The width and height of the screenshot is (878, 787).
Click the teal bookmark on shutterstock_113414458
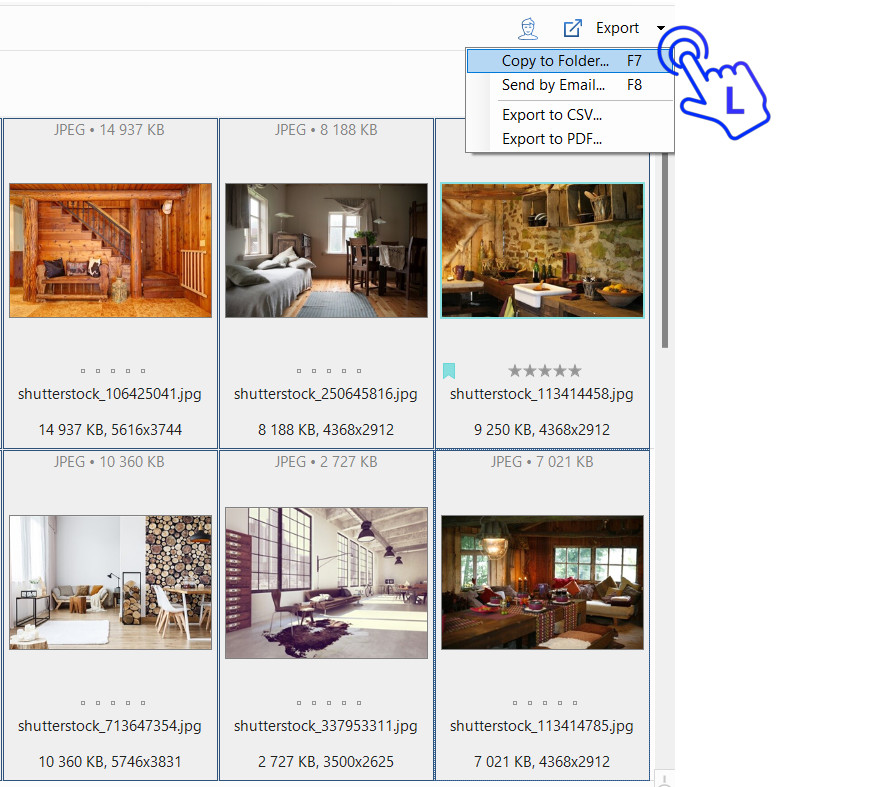tap(449, 371)
